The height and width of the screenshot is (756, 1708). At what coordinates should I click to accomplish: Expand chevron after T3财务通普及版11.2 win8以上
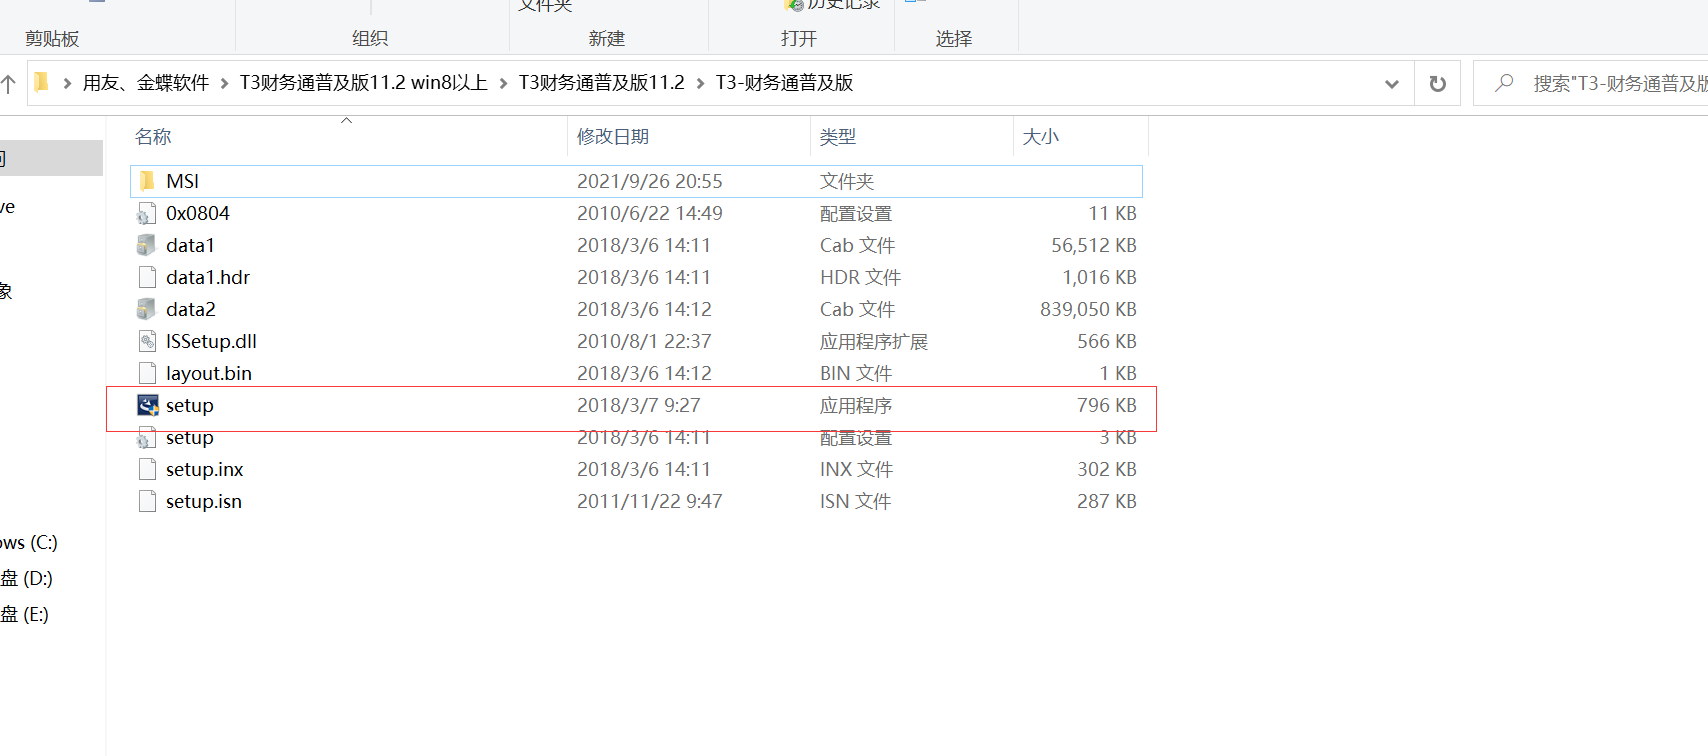pos(503,83)
